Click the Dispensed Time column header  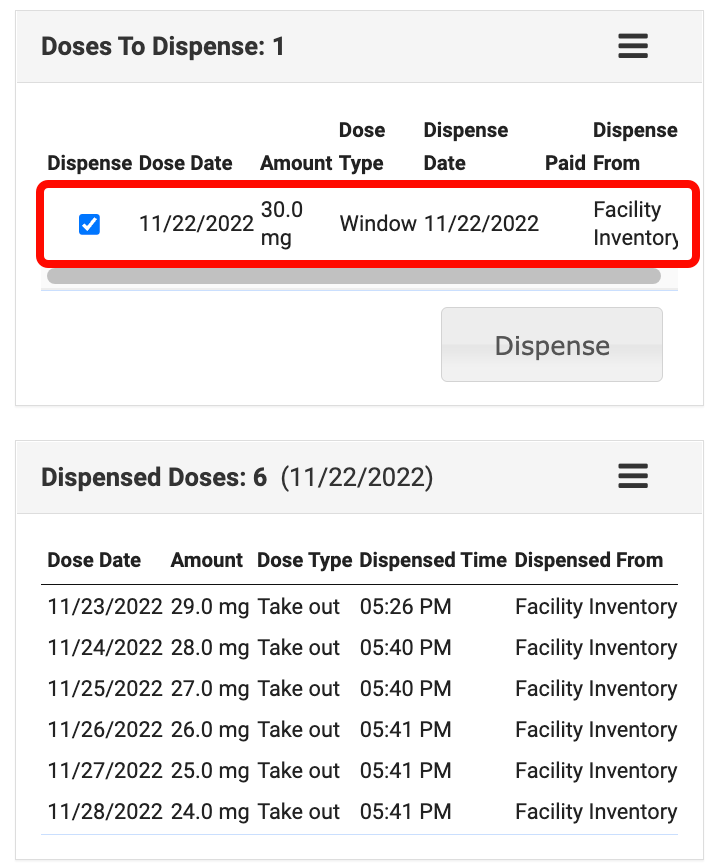433,561
